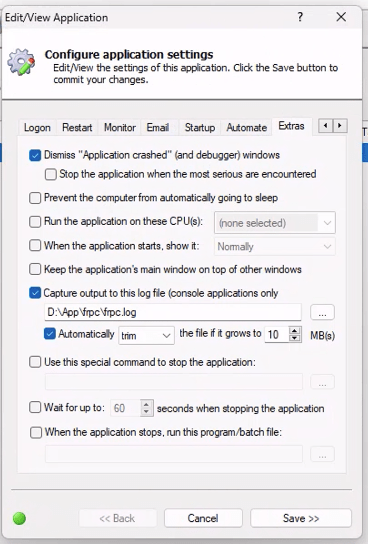The width and height of the screenshot is (368, 544).
Task: Browse for the special stop command
Action: [322, 382]
